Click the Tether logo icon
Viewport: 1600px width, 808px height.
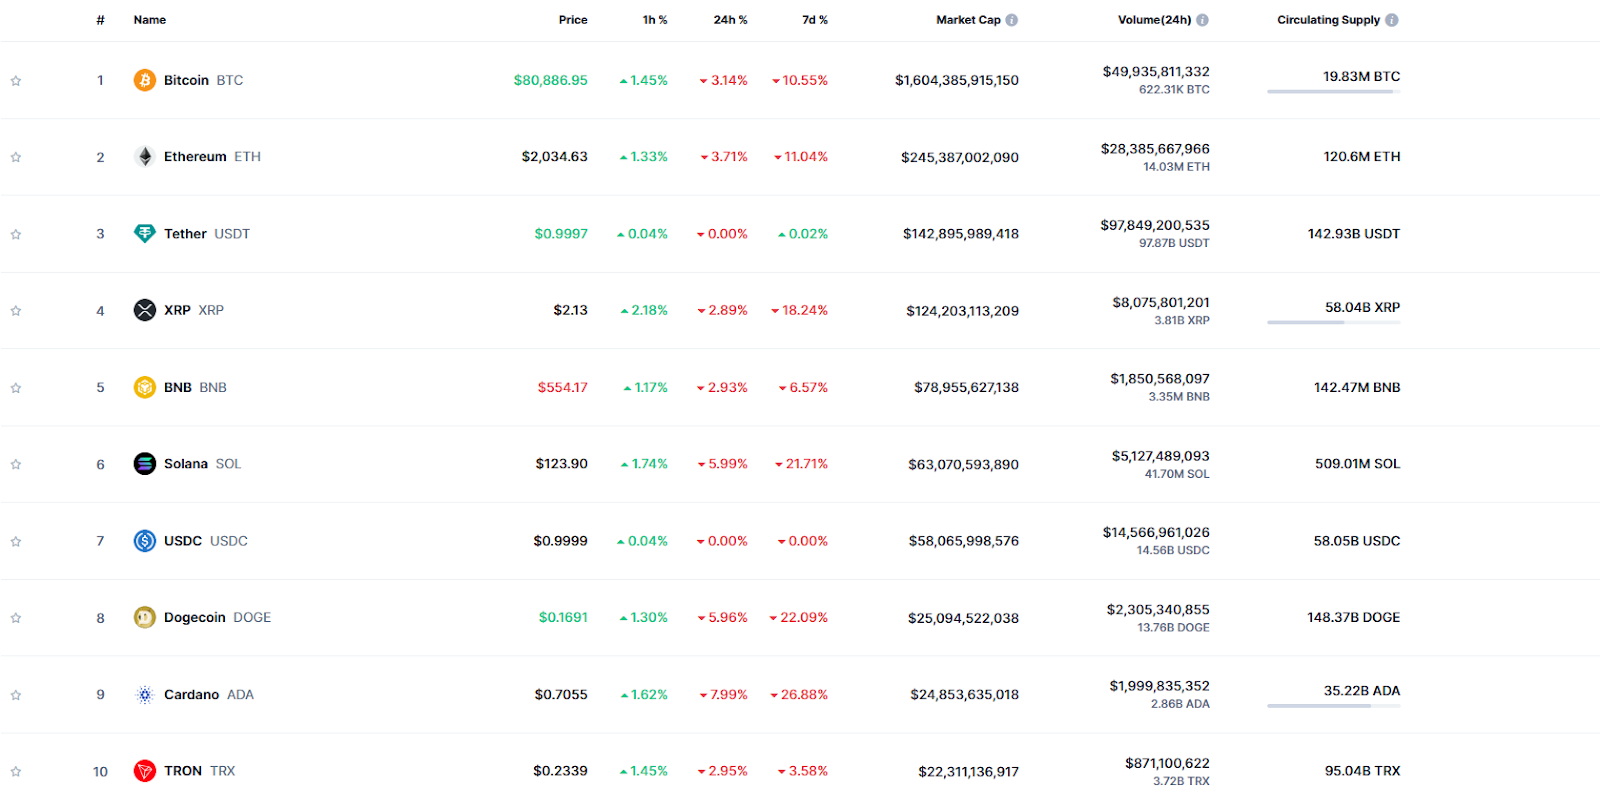[x=145, y=234]
